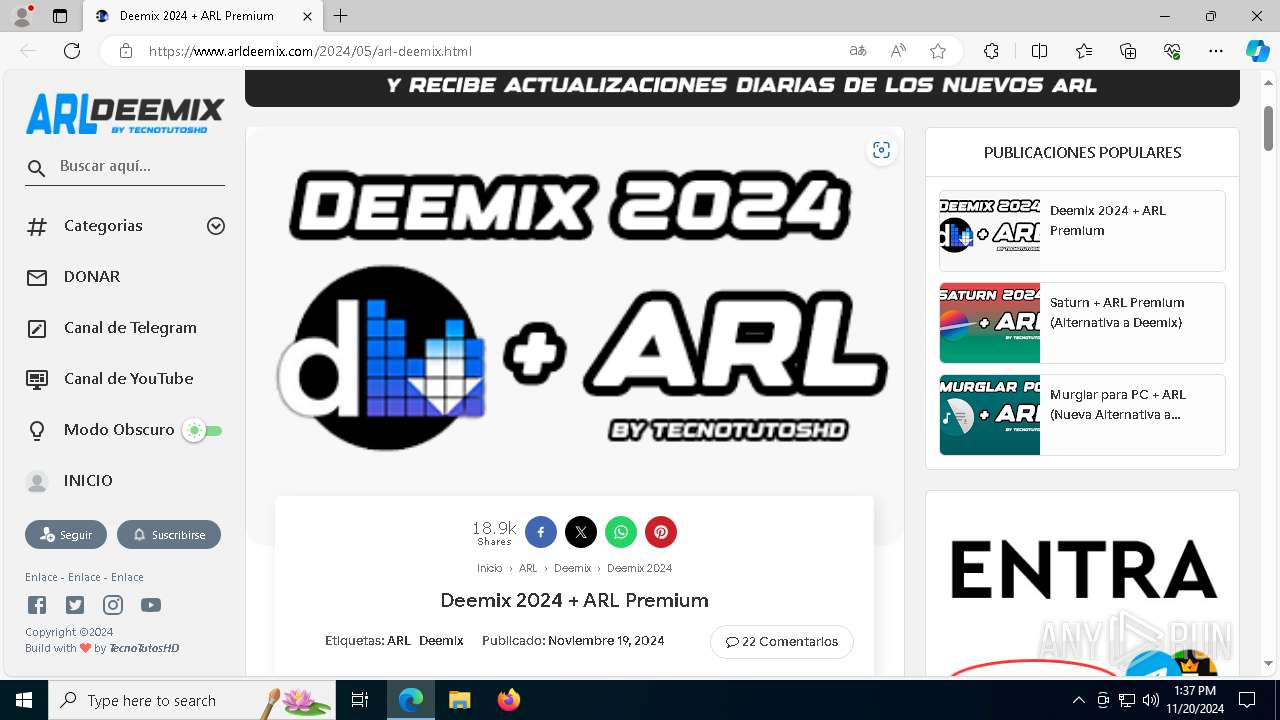
Task: Open Task View on taskbar
Action: pyautogui.click(x=360, y=700)
